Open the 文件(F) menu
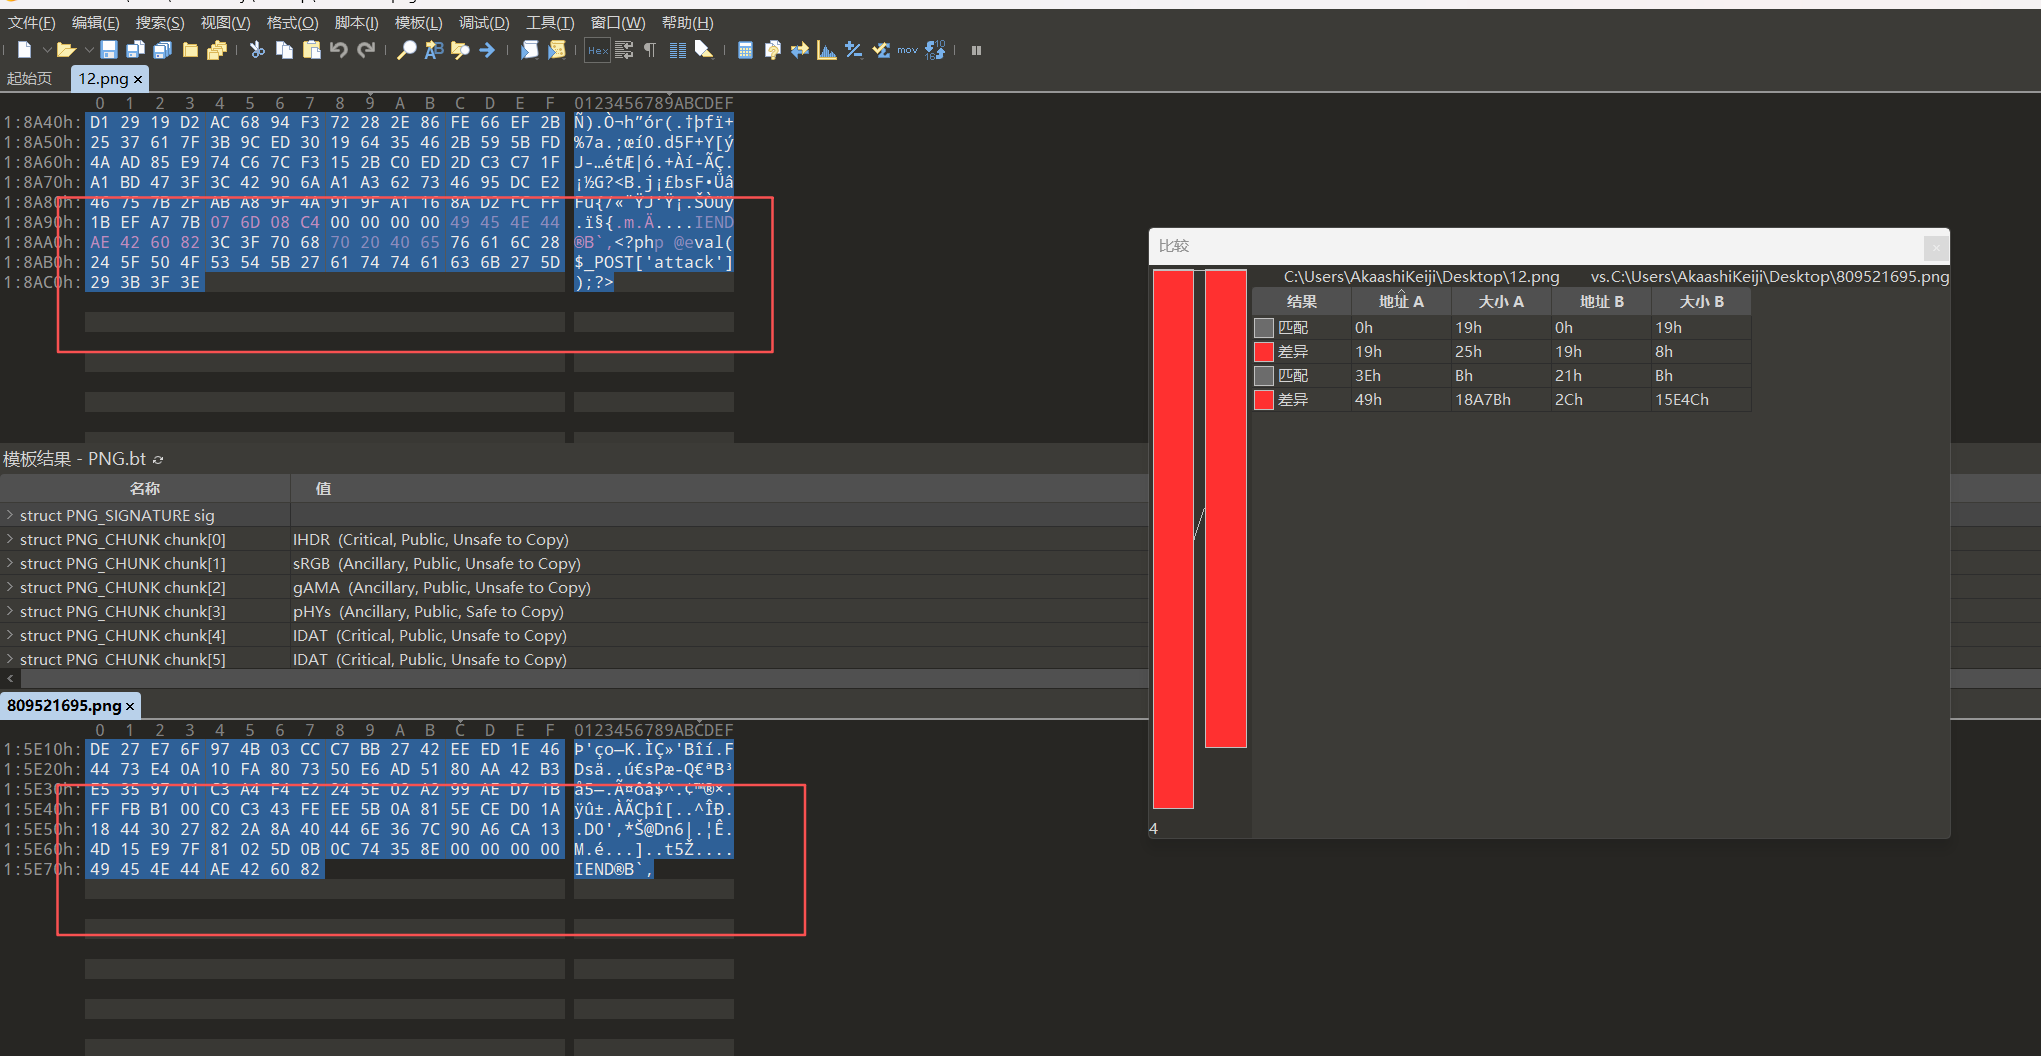 (x=32, y=23)
